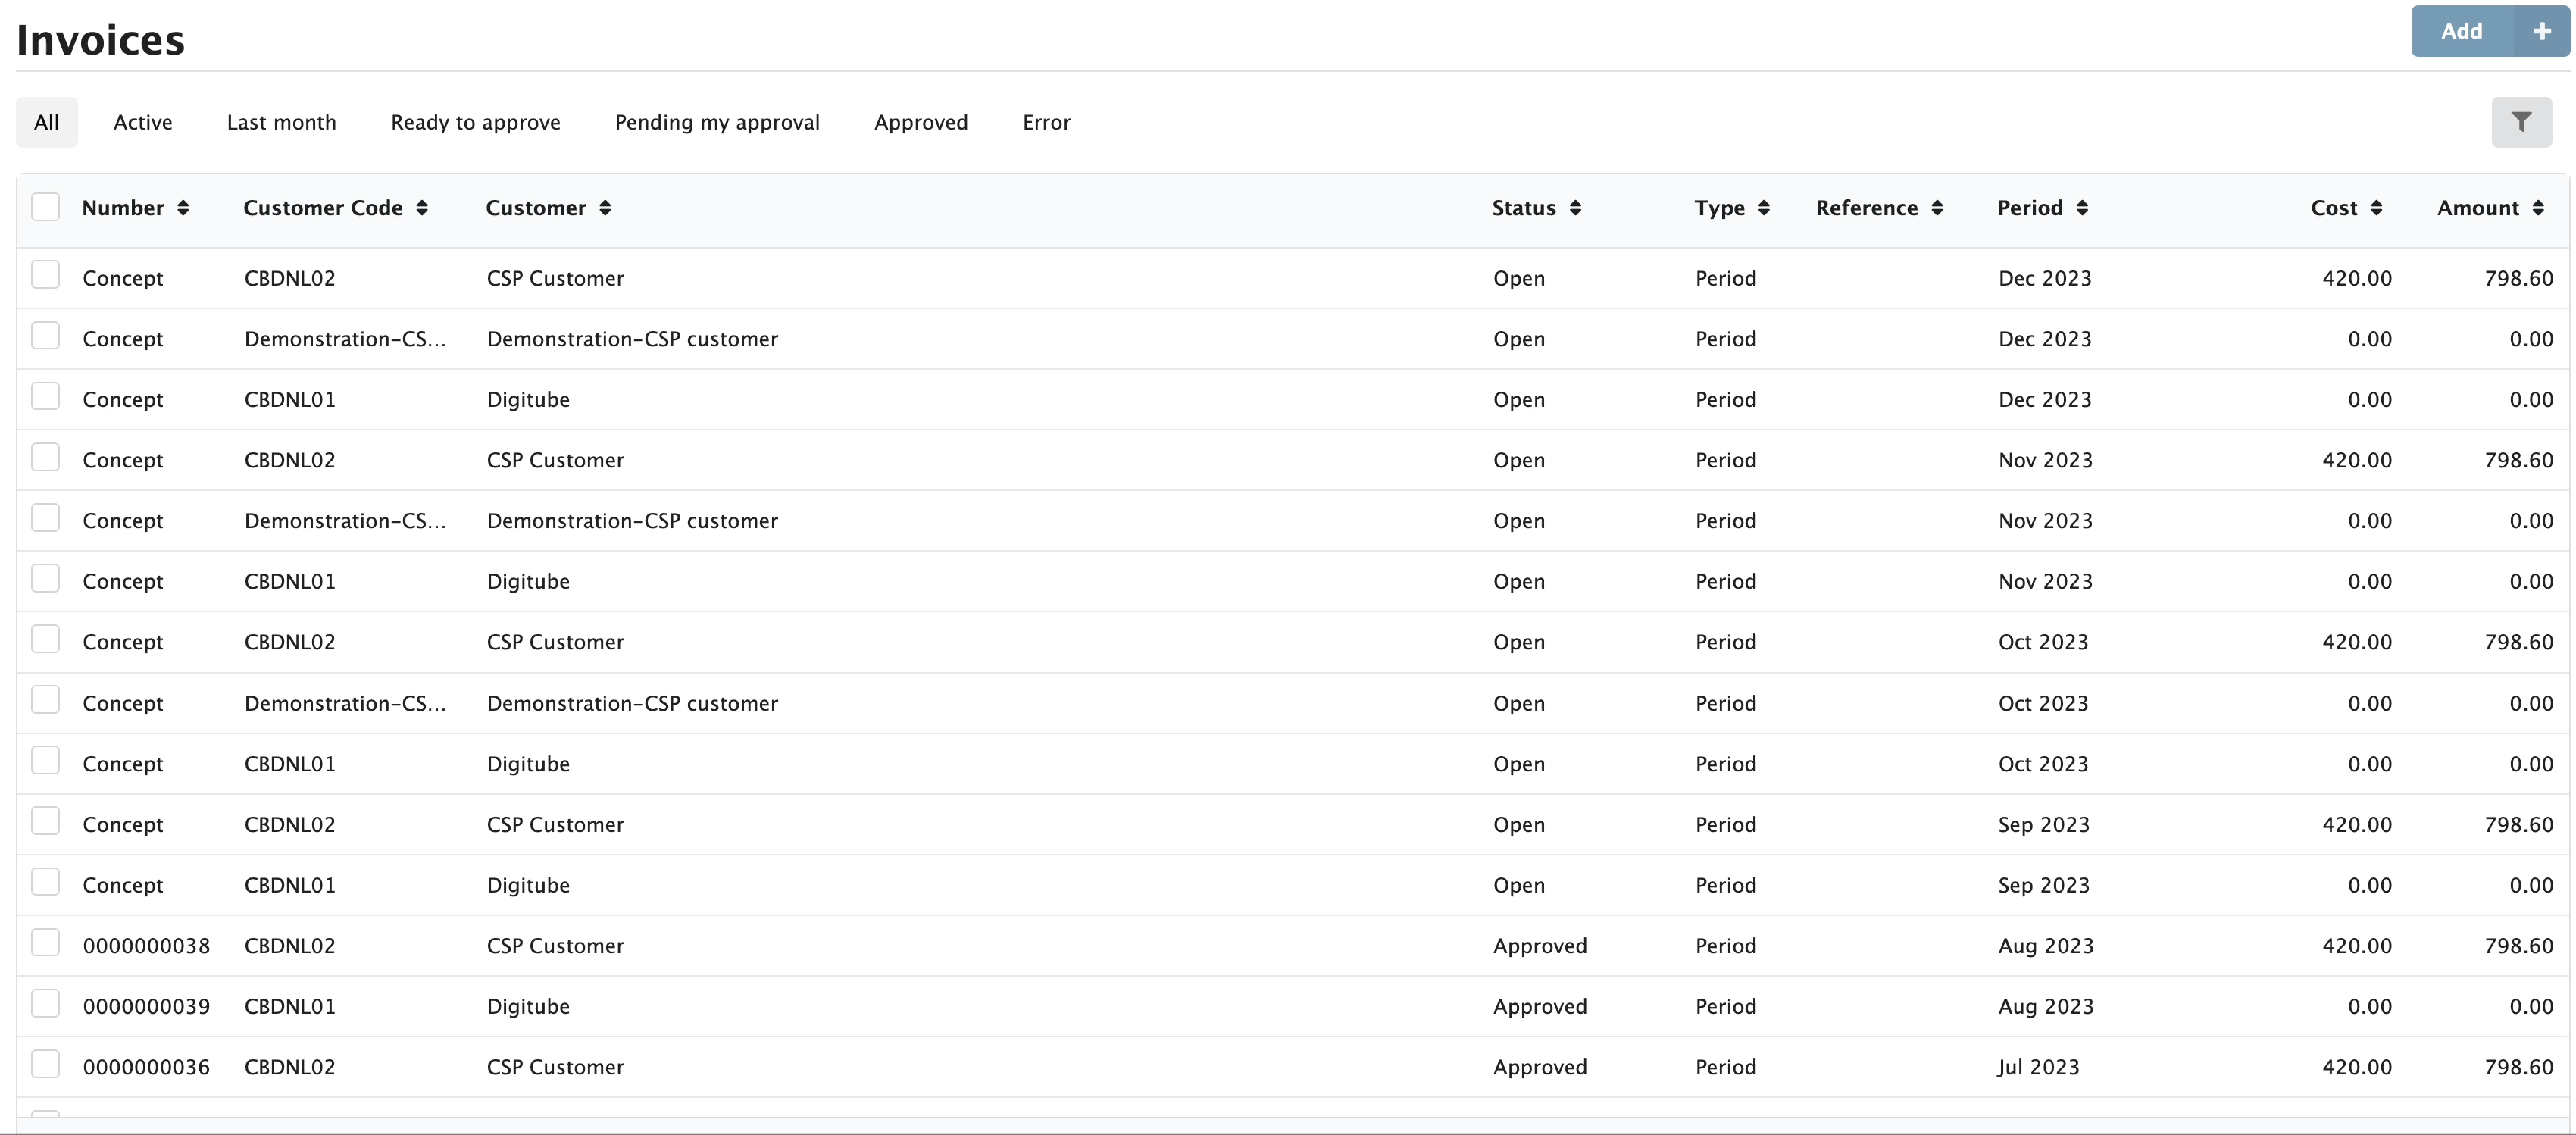Screen dimensions: 2576x1135
Task: Open the Error tab
Action: [1046, 122]
